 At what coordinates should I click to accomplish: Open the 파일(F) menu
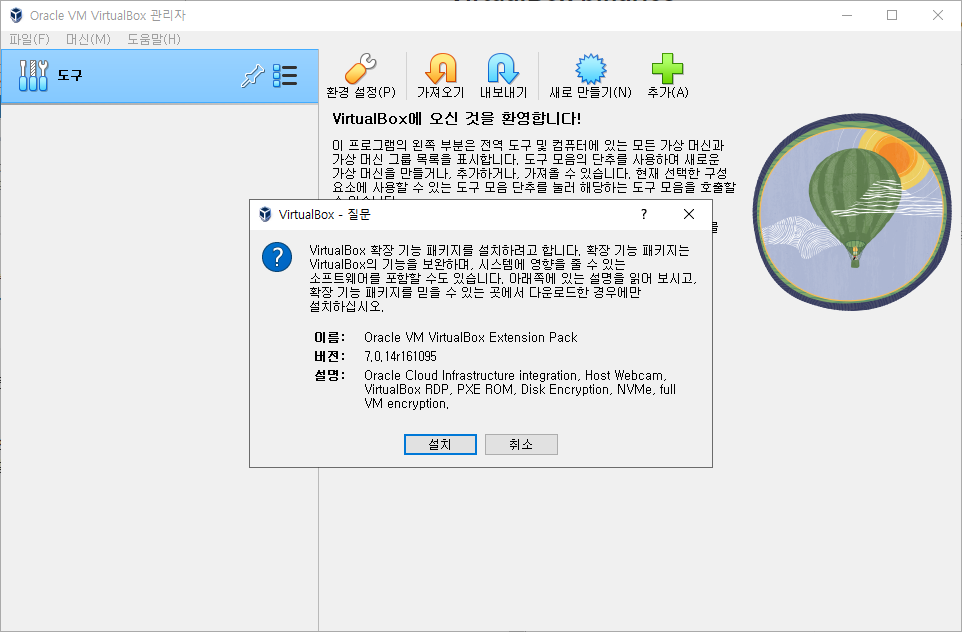[29, 39]
